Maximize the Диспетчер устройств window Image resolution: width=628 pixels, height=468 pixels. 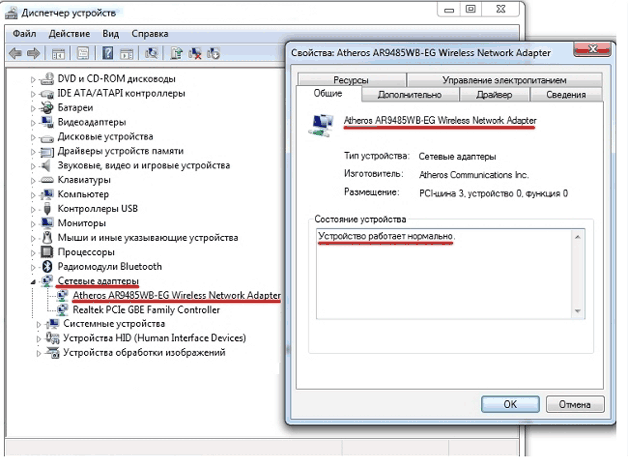tap(471, 9)
